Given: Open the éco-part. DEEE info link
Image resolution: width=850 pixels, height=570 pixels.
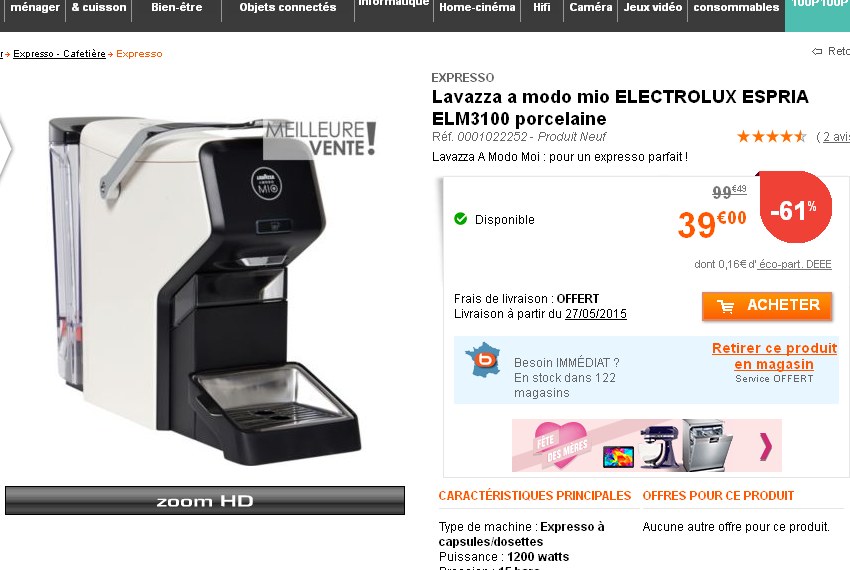Looking at the screenshot, I should click(795, 265).
